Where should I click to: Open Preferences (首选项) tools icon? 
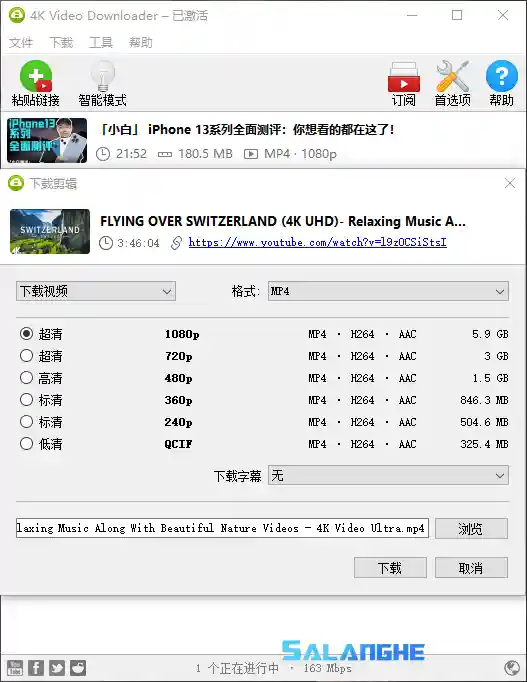point(453,76)
